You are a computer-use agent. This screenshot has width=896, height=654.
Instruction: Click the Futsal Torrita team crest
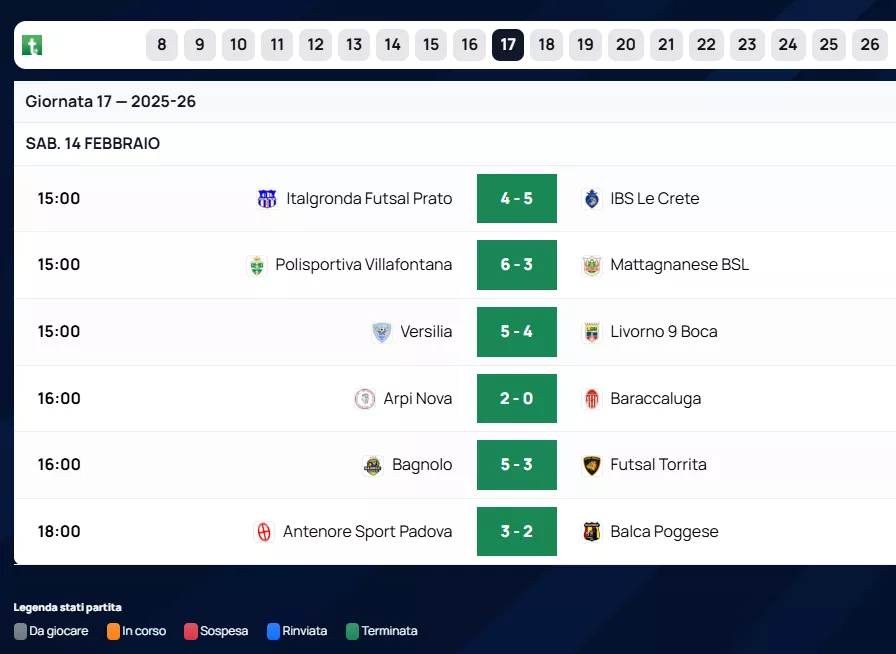point(592,465)
